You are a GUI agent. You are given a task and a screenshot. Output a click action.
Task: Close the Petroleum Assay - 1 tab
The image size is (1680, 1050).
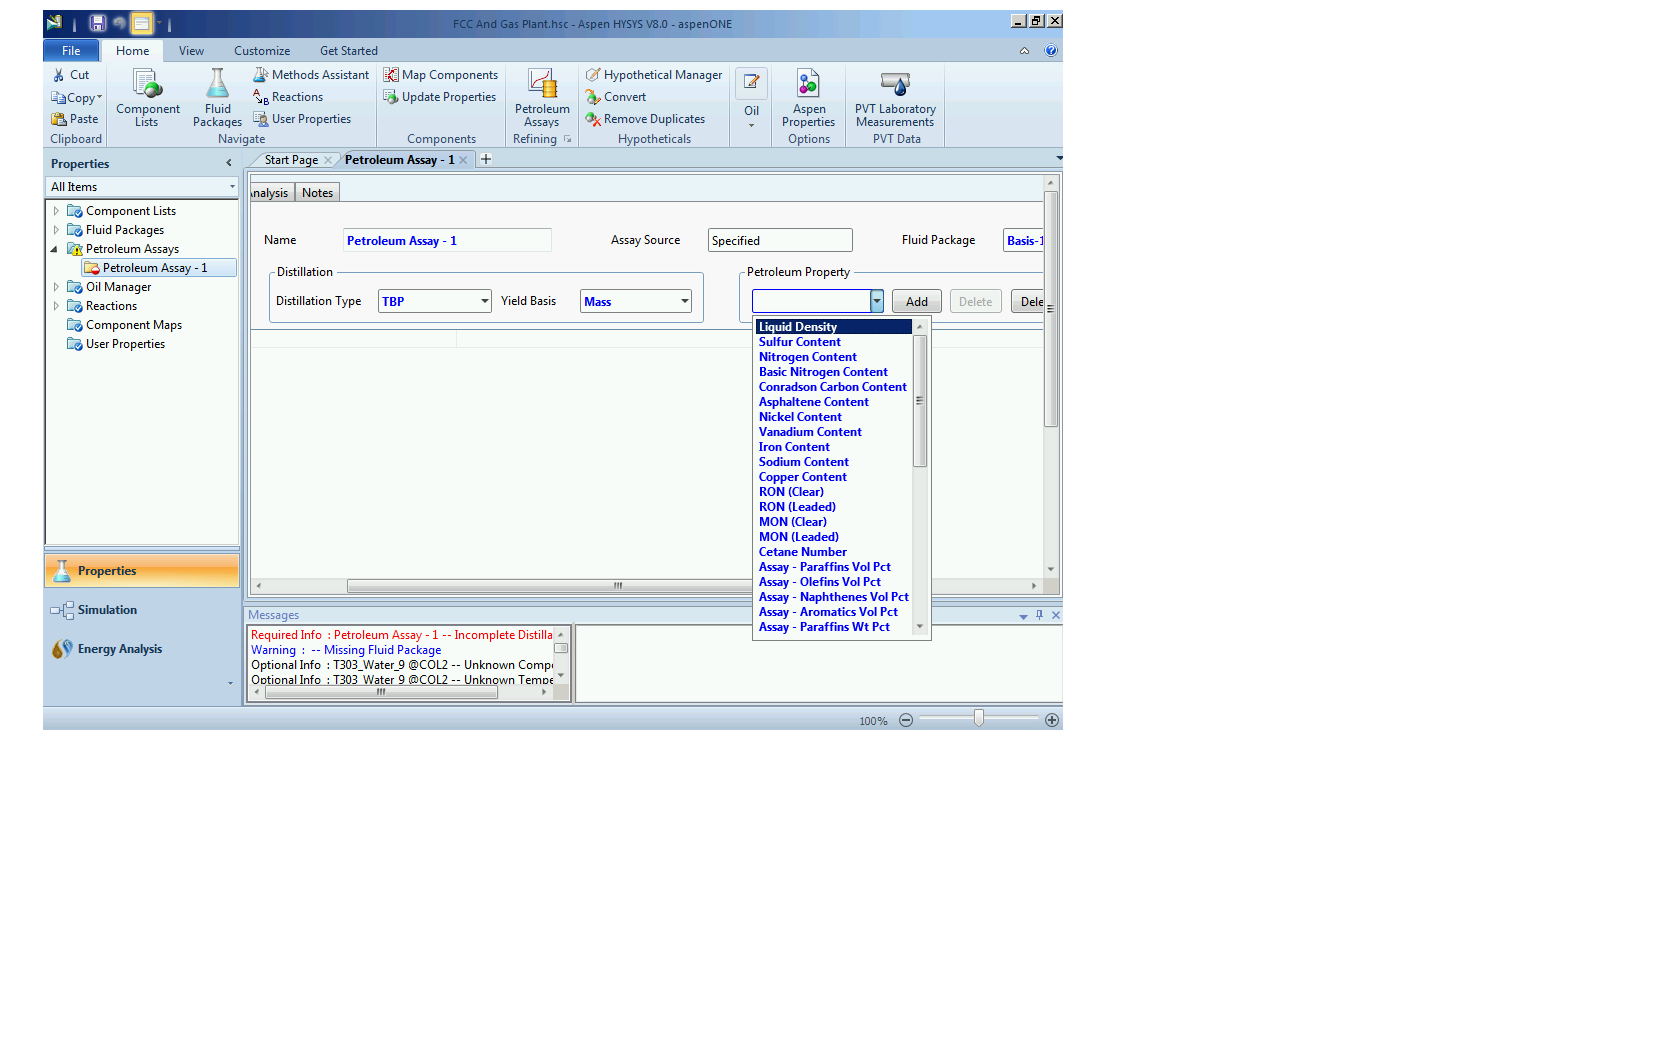463,160
